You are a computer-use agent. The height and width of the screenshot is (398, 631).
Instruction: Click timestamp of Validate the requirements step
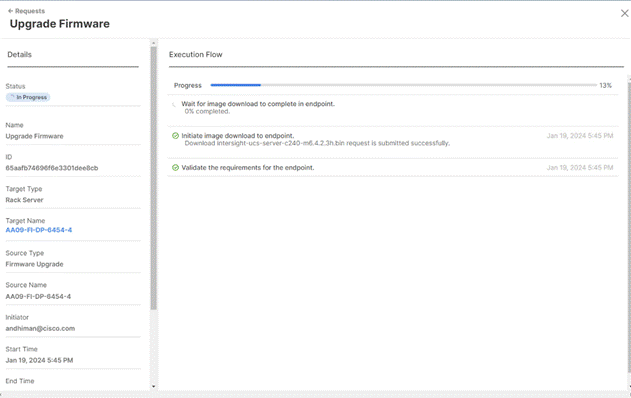click(579, 167)
